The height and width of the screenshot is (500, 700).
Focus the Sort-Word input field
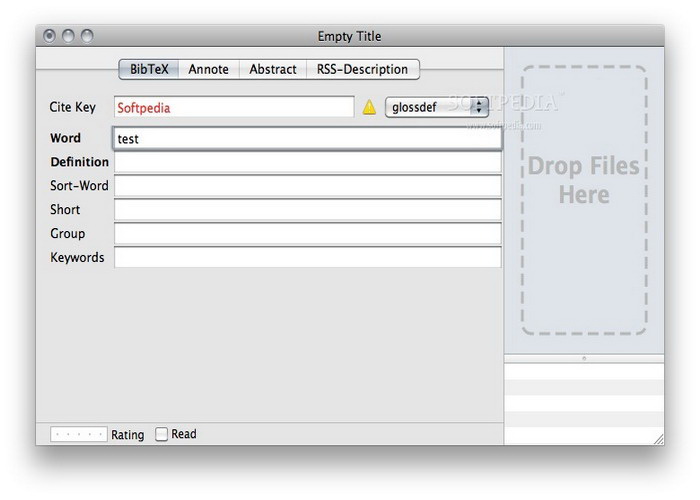point(308,186)
